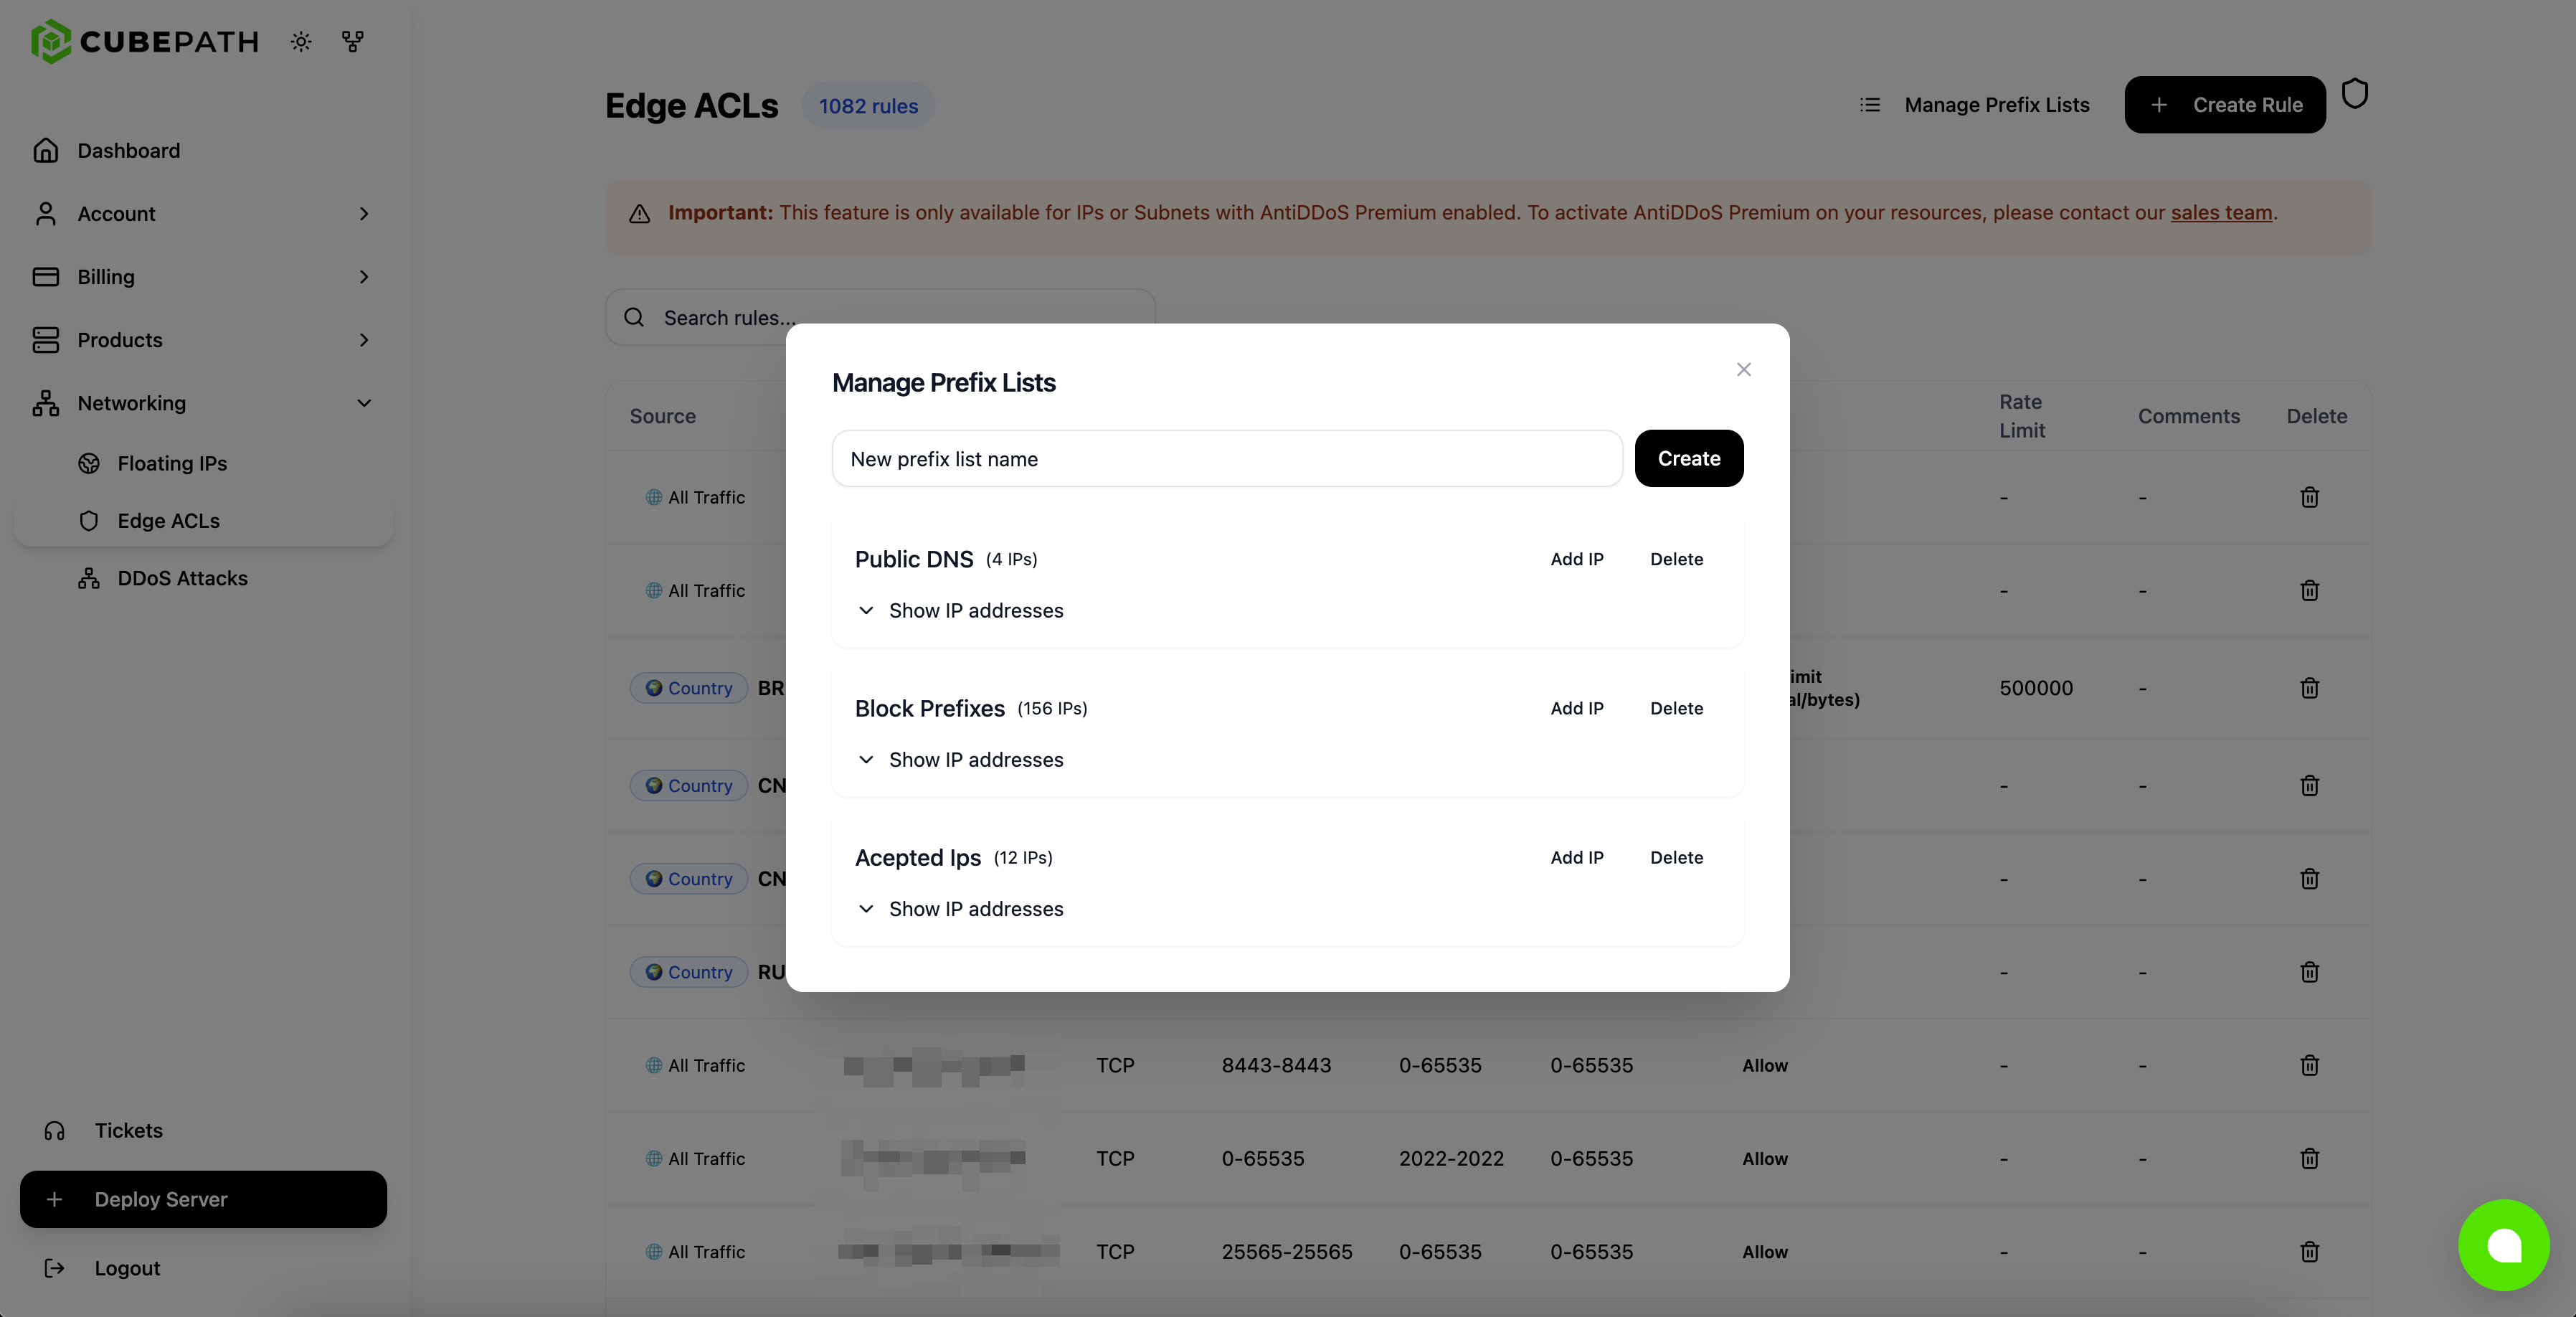
Task: Open Floating IPs in sidebar
Action: [172, 463]
